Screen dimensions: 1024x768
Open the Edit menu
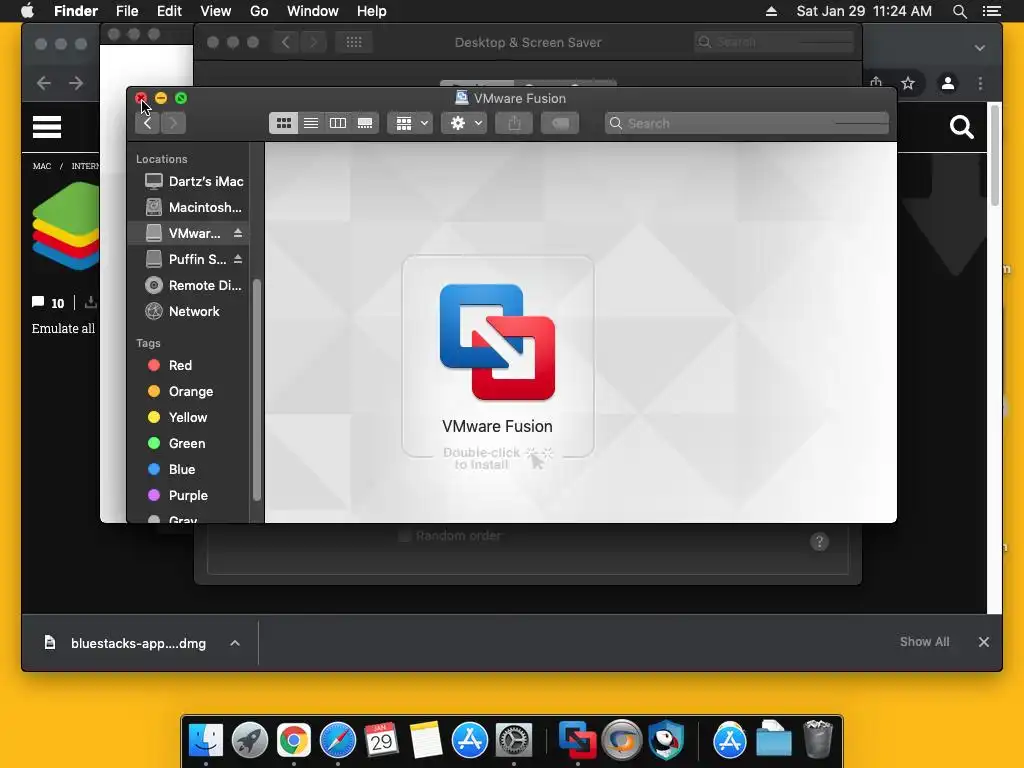click(x=169, y=11)
